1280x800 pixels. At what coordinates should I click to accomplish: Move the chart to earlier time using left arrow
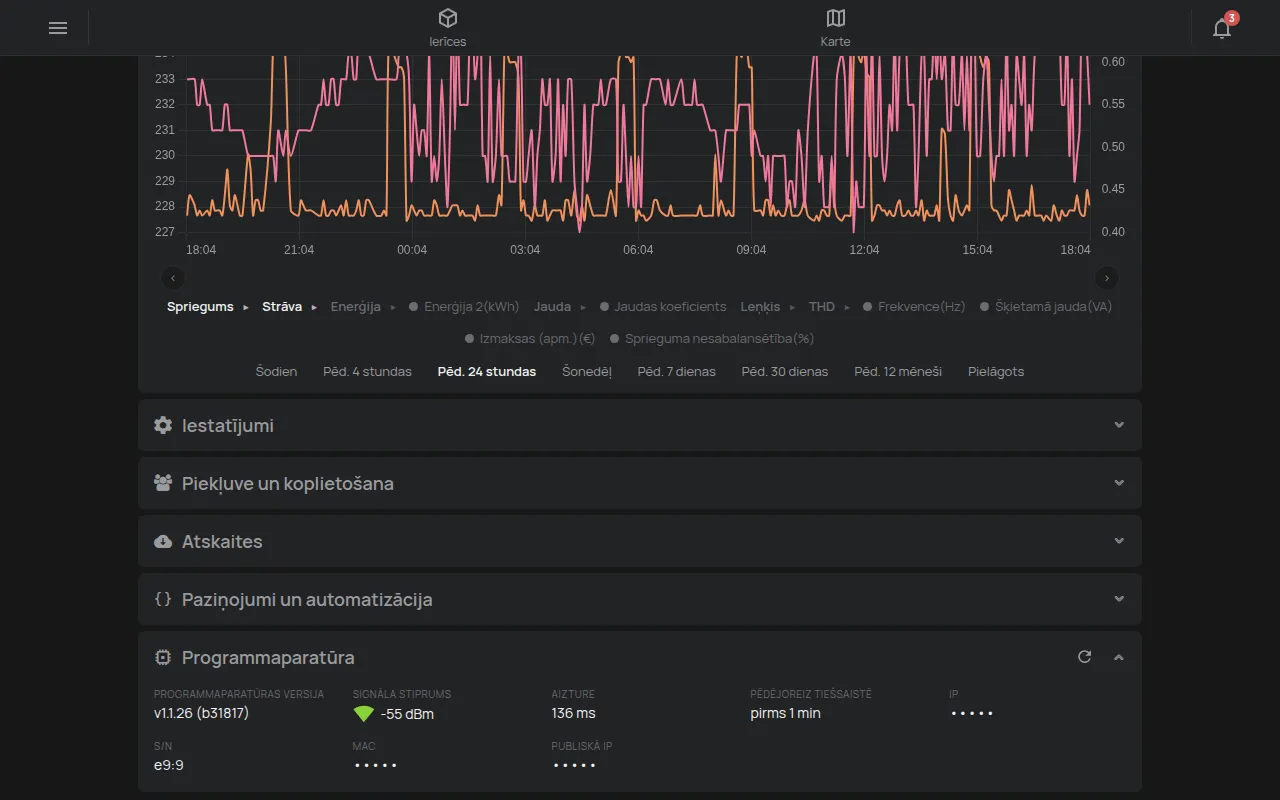coord(173,278)
